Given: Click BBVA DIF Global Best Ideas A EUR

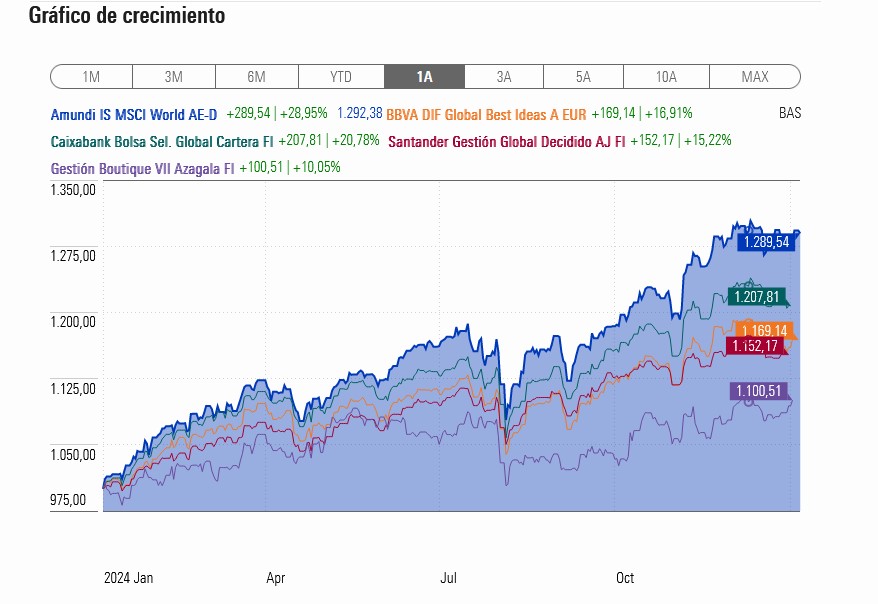Looking at the screenshot, I should click(x=486, y=115).
